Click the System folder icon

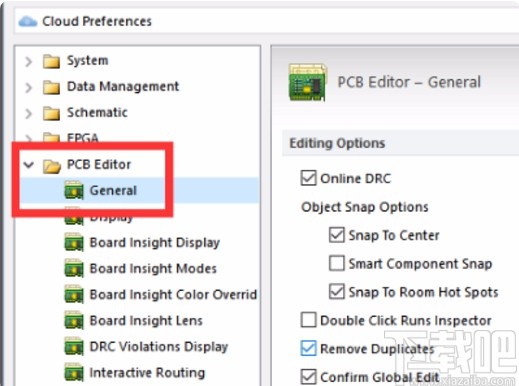coord(51,61)
